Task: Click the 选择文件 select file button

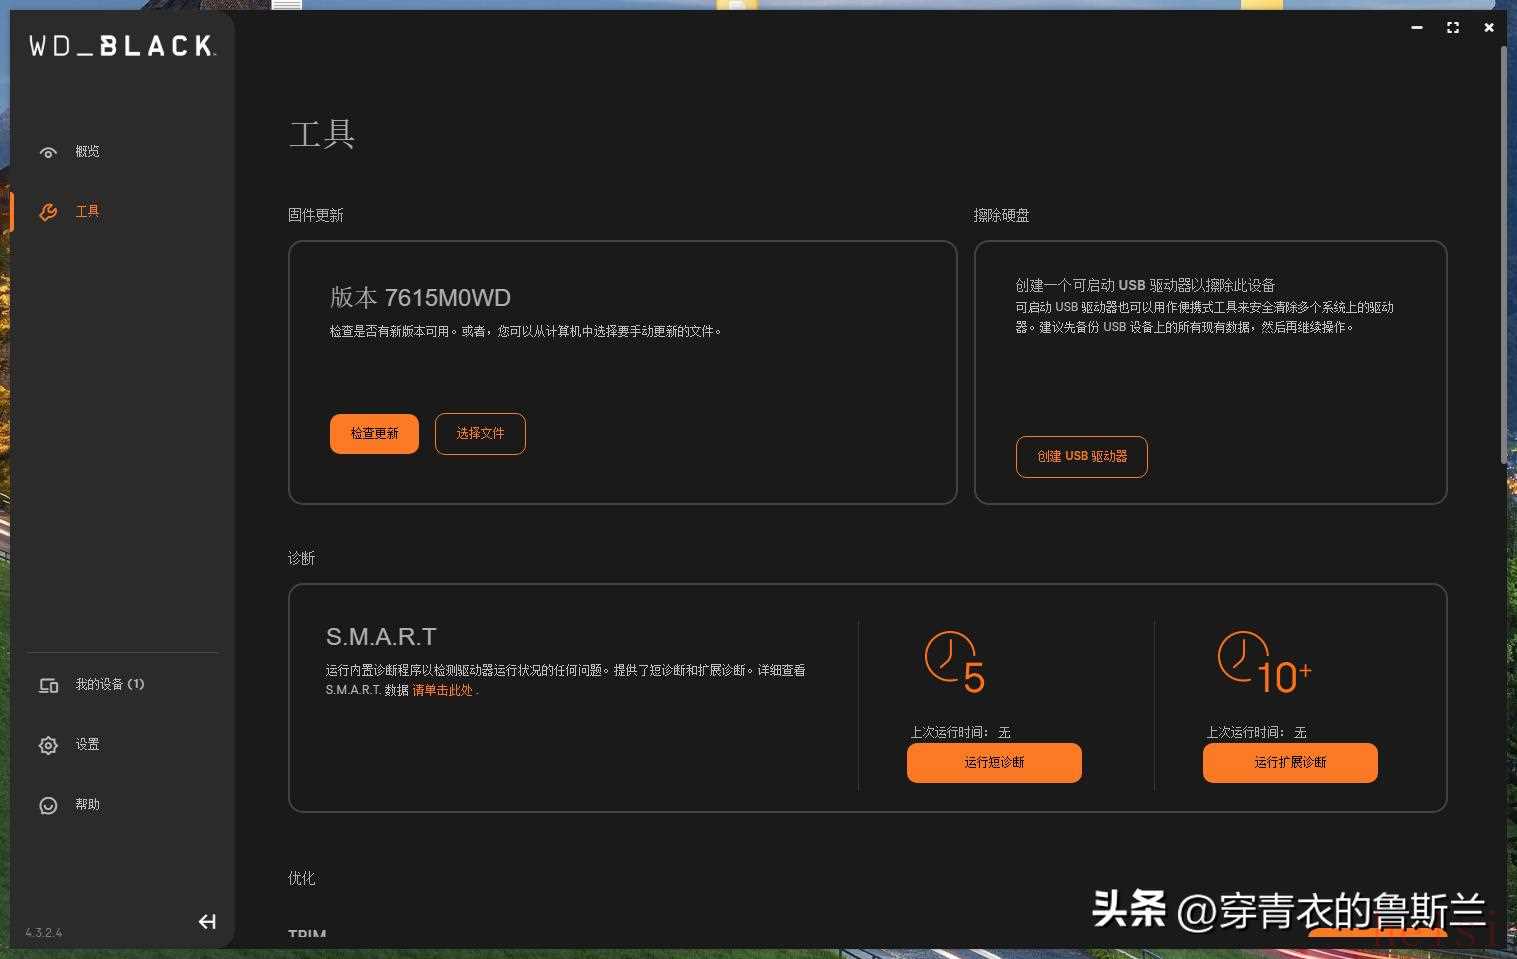Action: (480, 434)
